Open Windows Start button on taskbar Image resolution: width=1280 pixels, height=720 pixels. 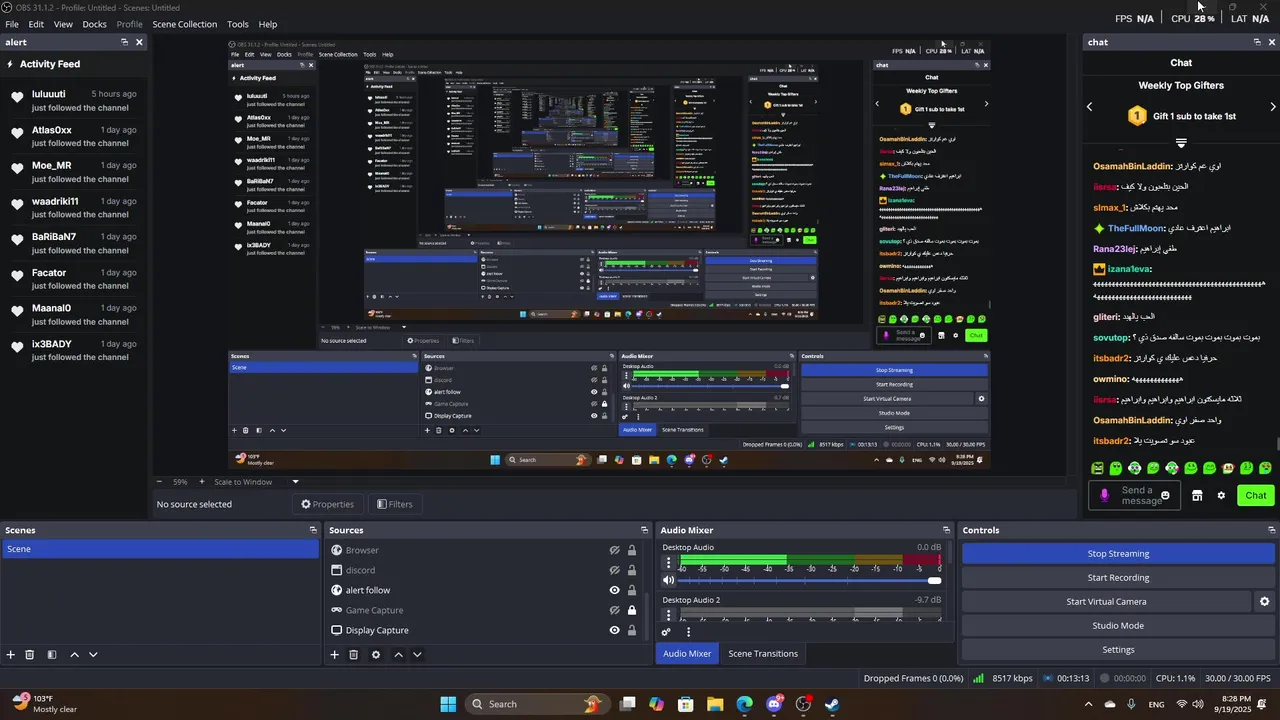point(448,704)
